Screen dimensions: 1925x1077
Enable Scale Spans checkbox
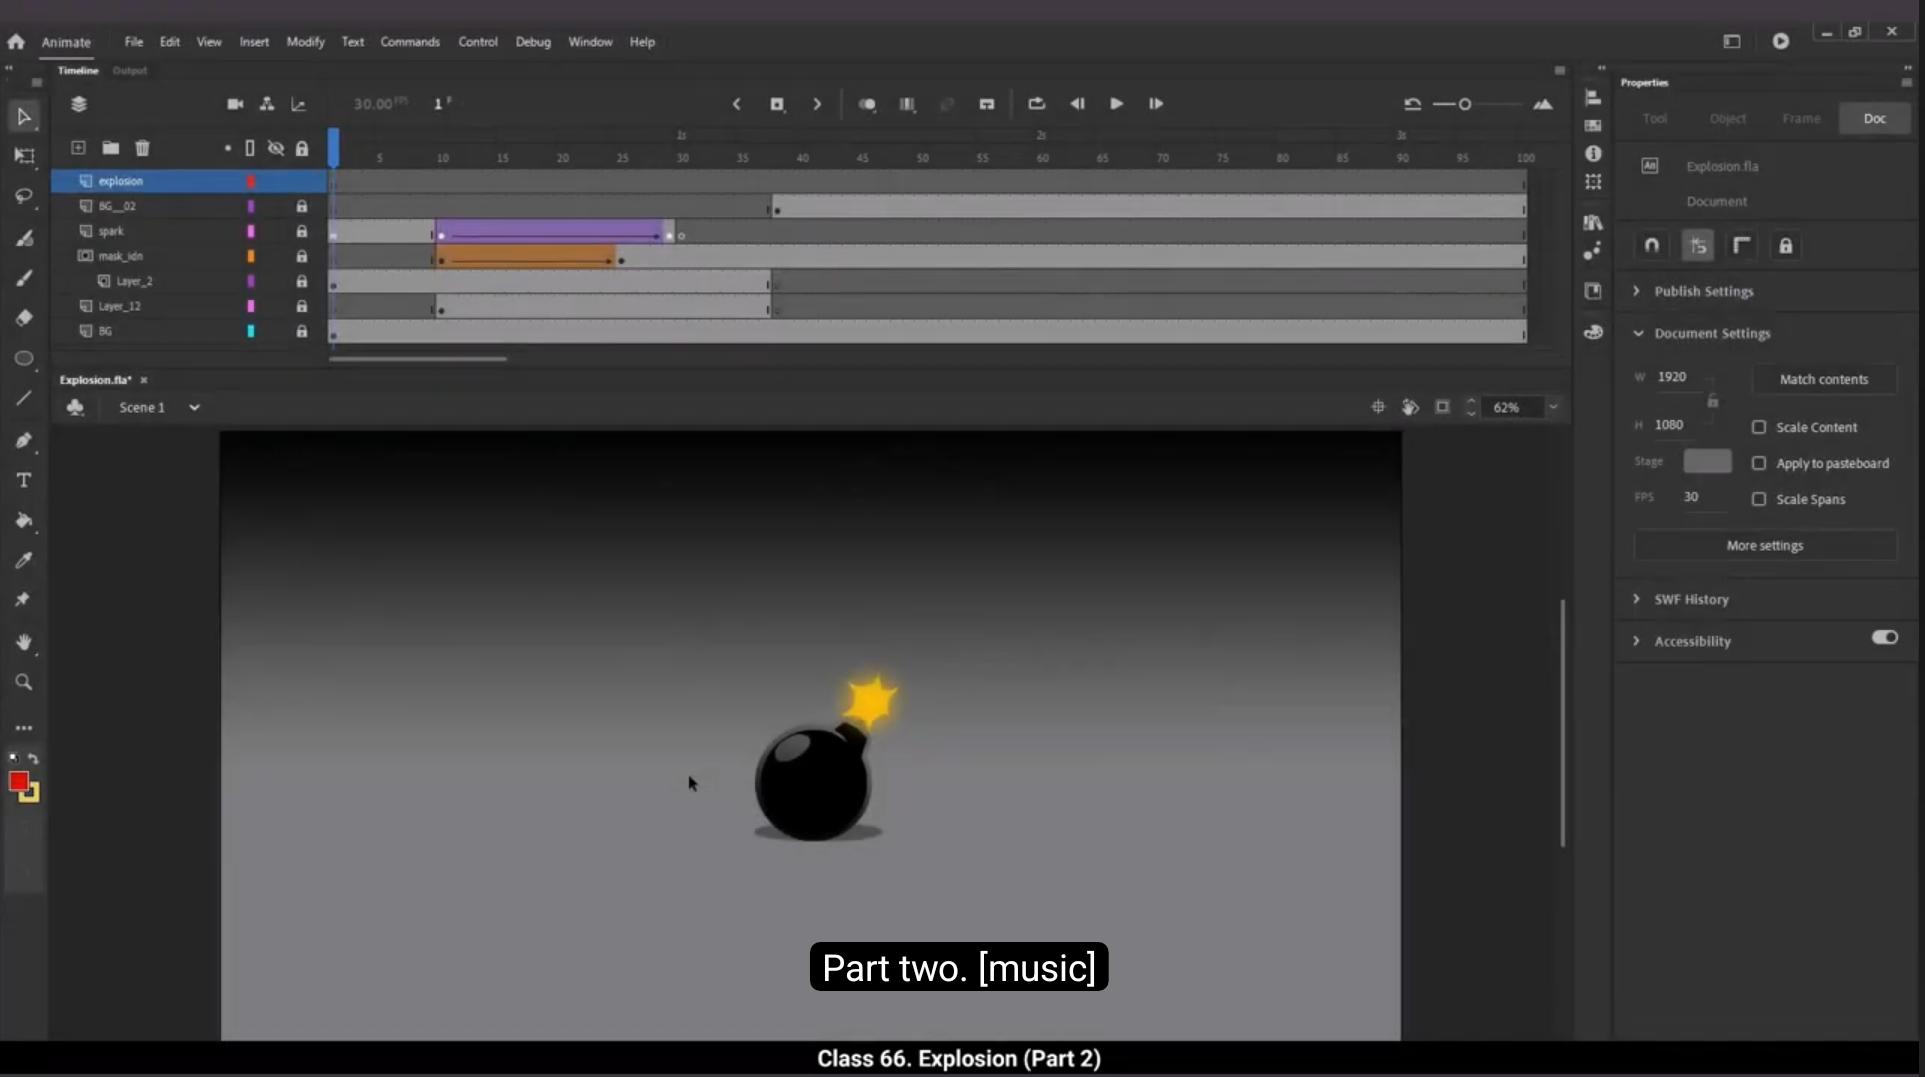click(x=1759, y=499)
